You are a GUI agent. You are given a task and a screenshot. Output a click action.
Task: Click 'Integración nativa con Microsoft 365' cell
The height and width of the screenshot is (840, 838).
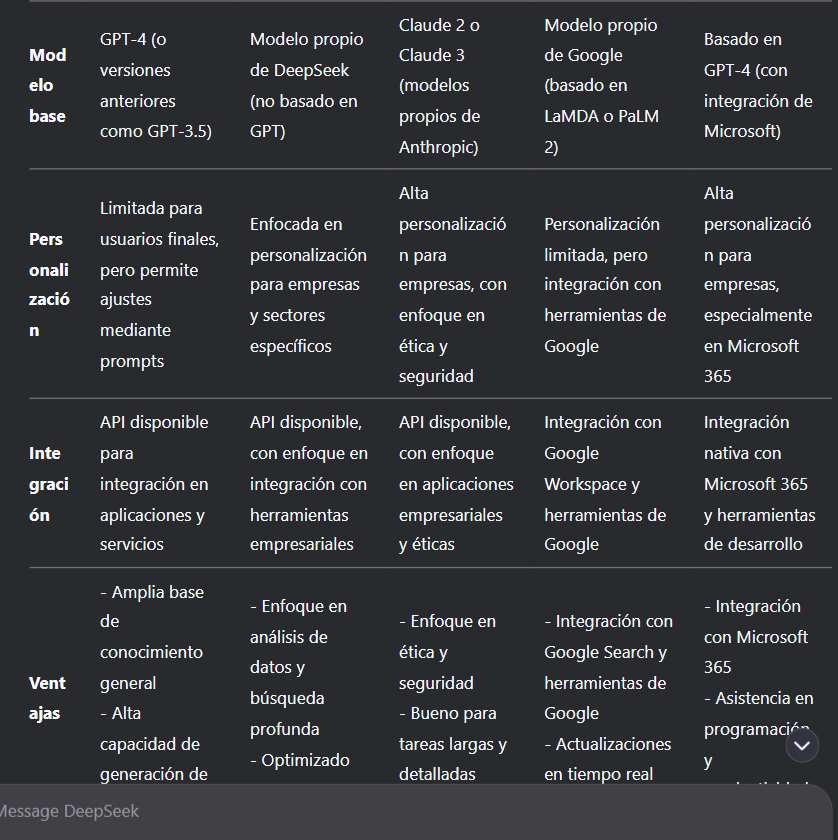(760, 483)
